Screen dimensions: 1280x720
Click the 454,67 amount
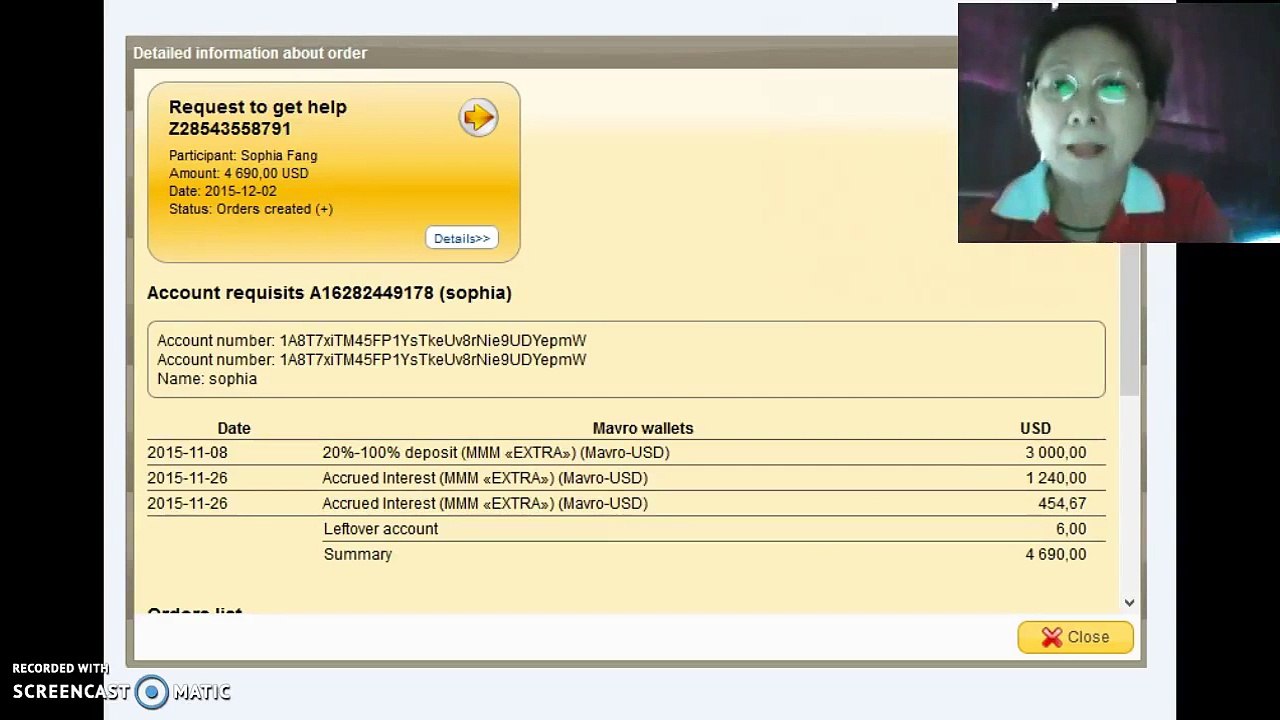coord(1062,504)
